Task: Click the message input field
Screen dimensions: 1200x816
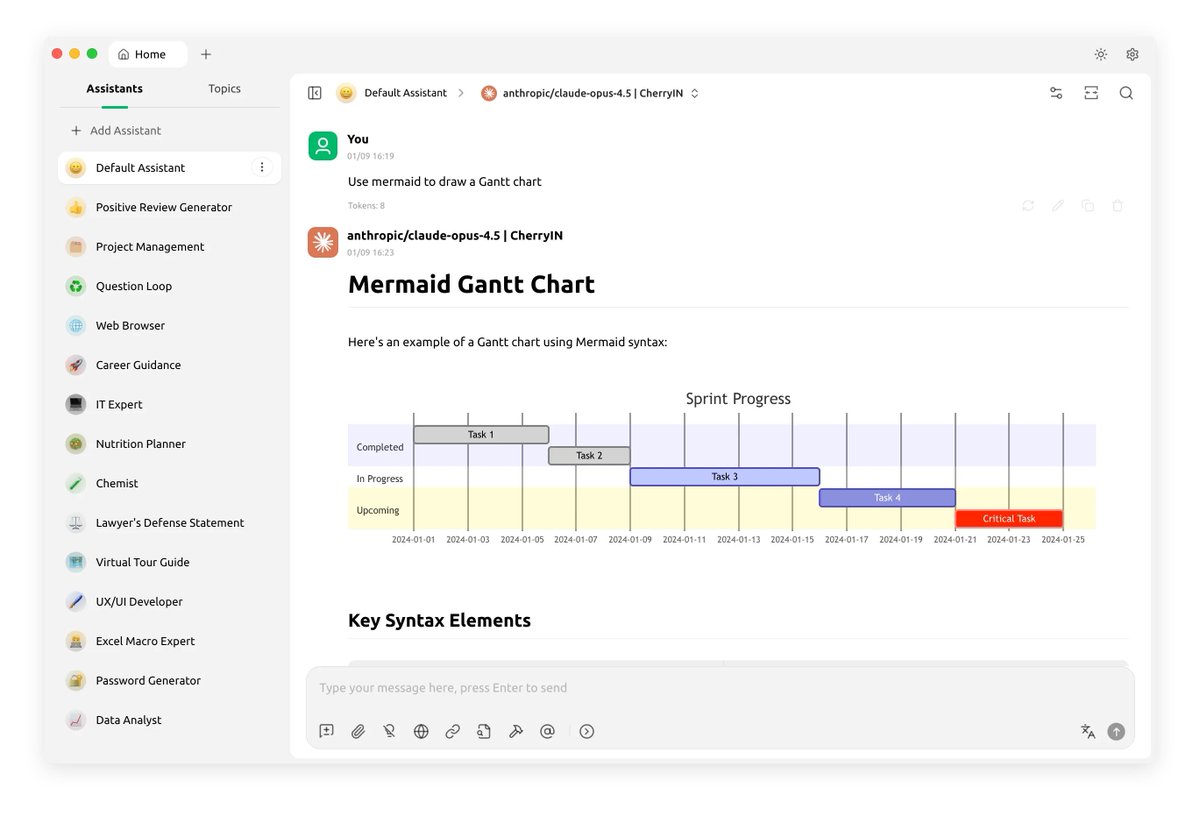Action: [x=720, y=688]
